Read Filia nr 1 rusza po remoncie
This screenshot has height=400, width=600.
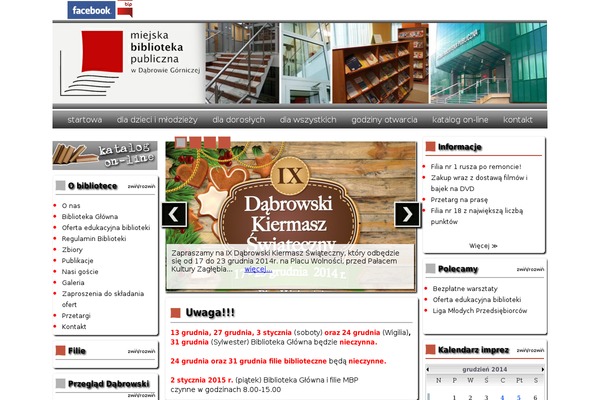point(476,167)
